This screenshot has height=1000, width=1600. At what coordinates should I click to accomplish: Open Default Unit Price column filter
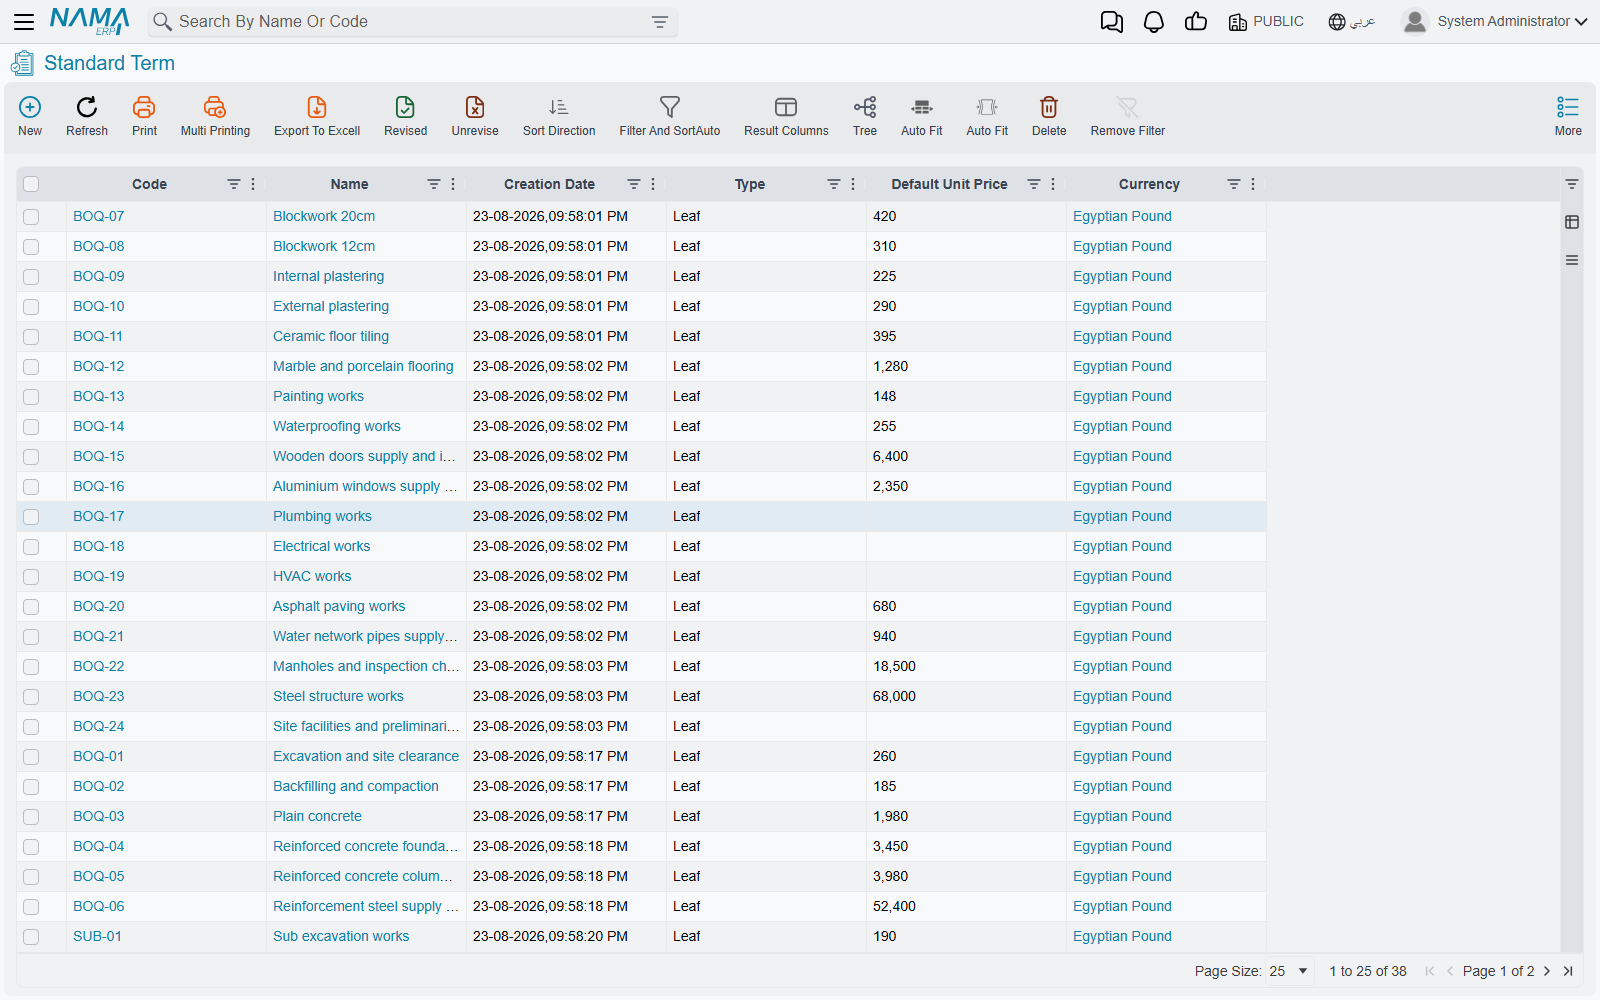1034,184
